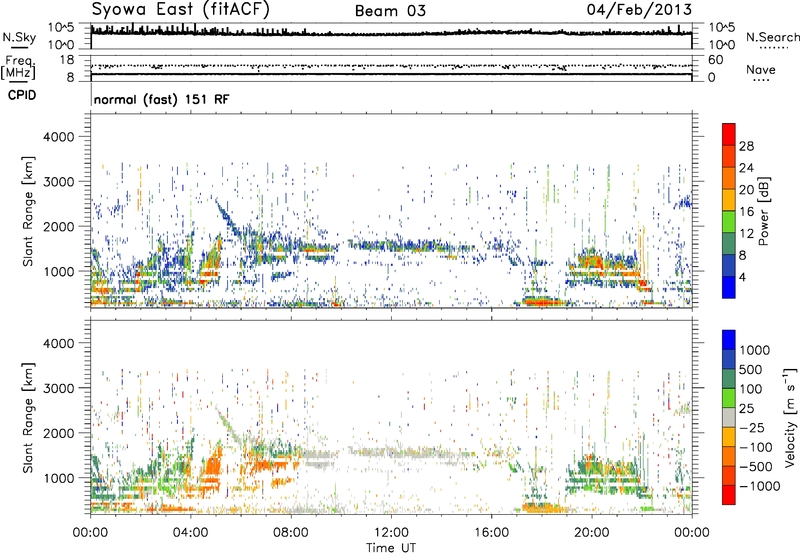Select the '12:00' time tick label
This screenshot has width=800, height=554.
[x=391, y=533]
